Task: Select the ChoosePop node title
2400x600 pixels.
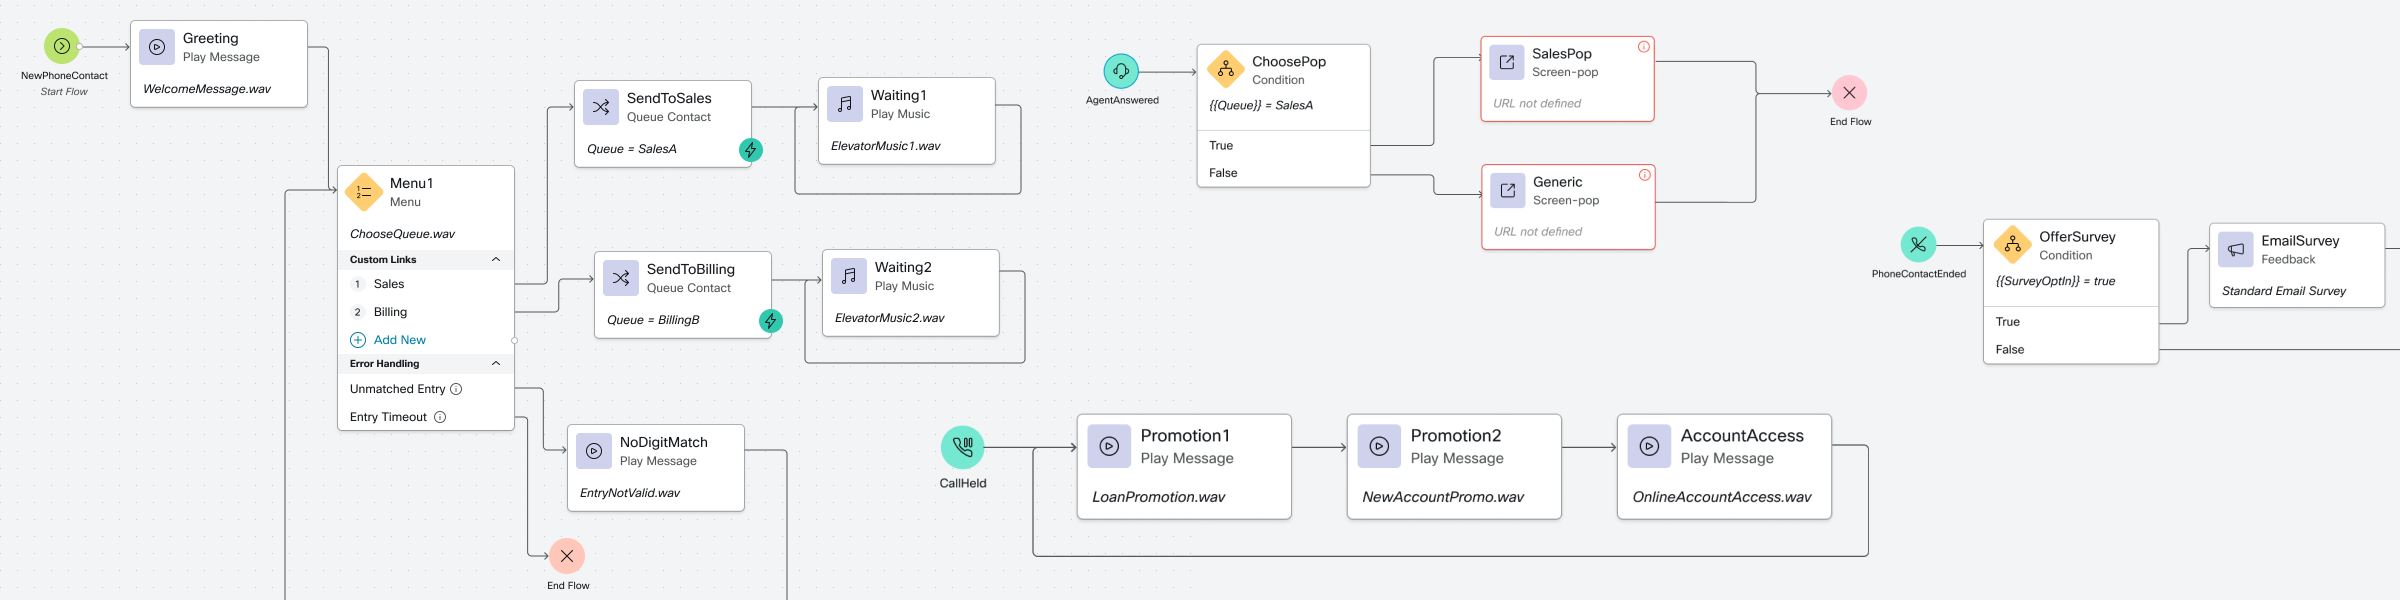Action: point(1289,61)
